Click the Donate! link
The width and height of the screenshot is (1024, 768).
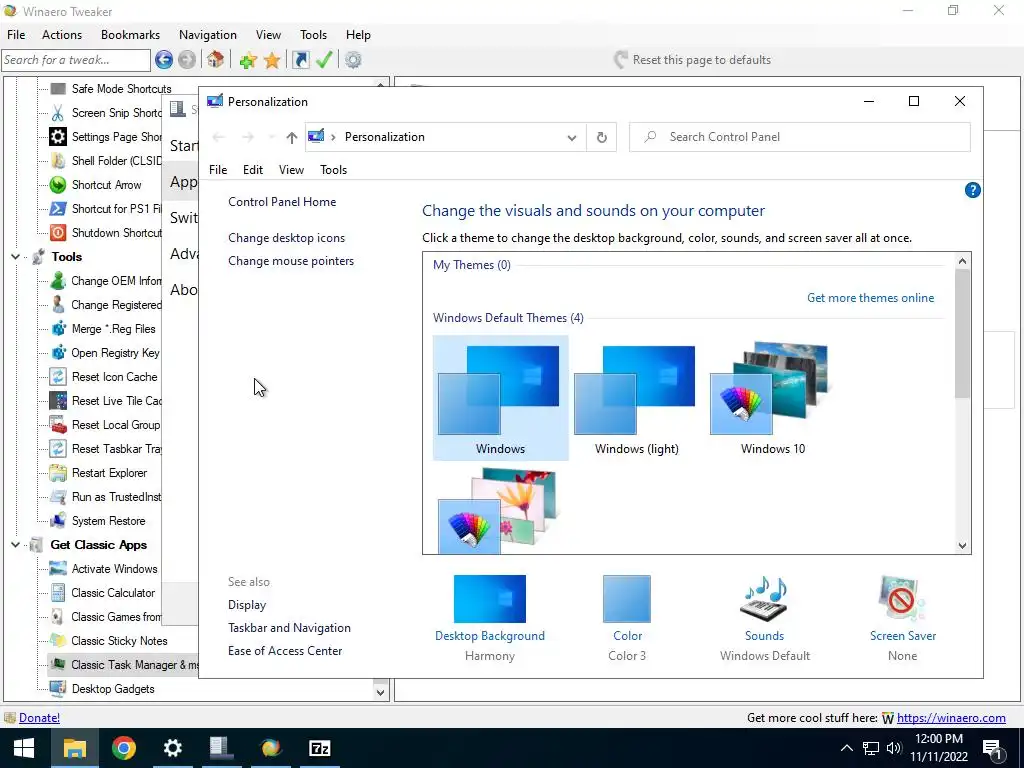tap(39, 718)
